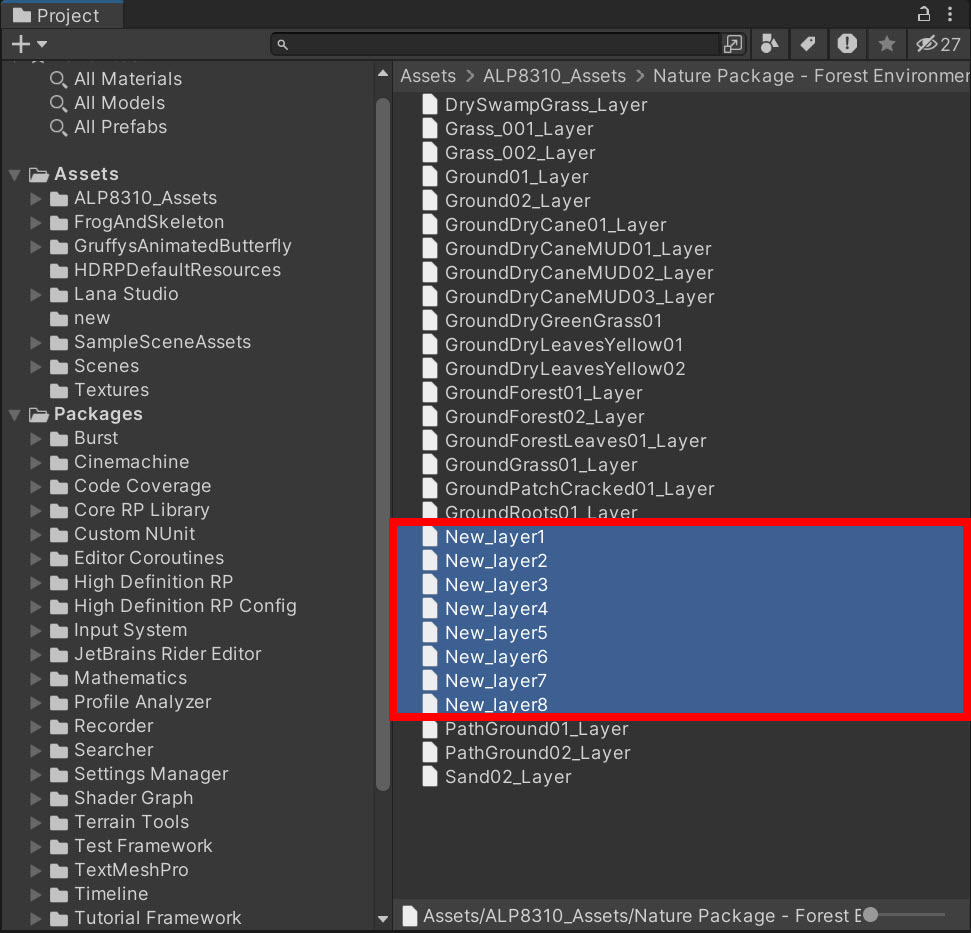Expand the GruffysAnimatedButterfly folder
This screenshot has width=971, height=933.
coord(35,247)
